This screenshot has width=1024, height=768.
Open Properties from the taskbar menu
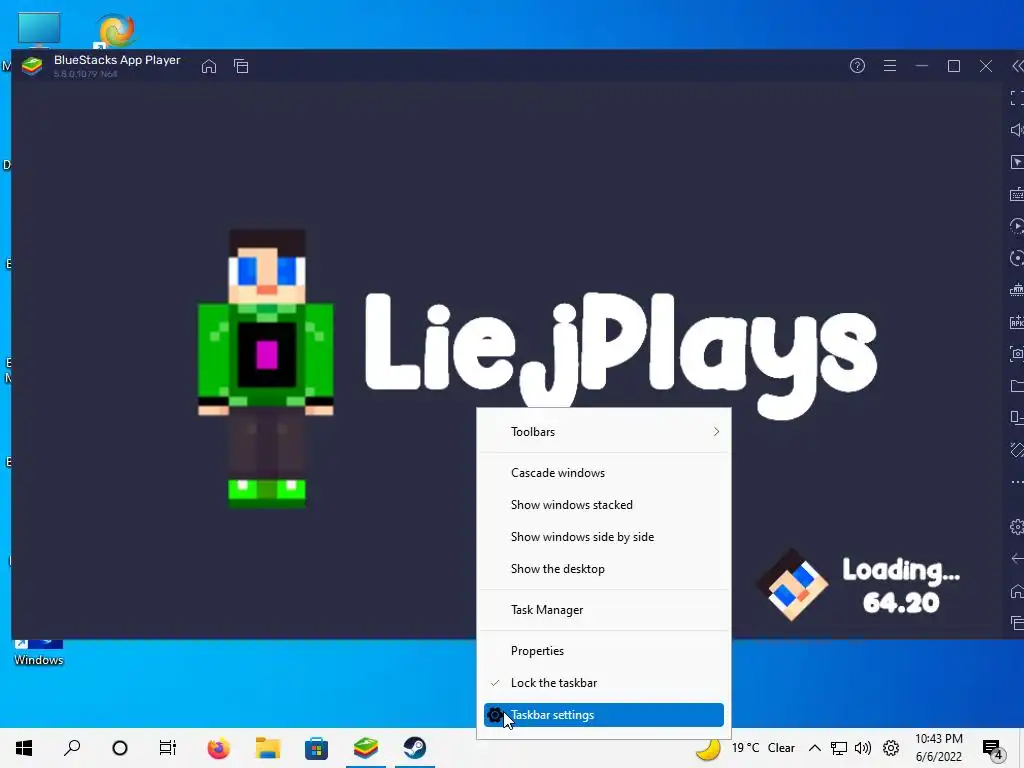[603, 651]
